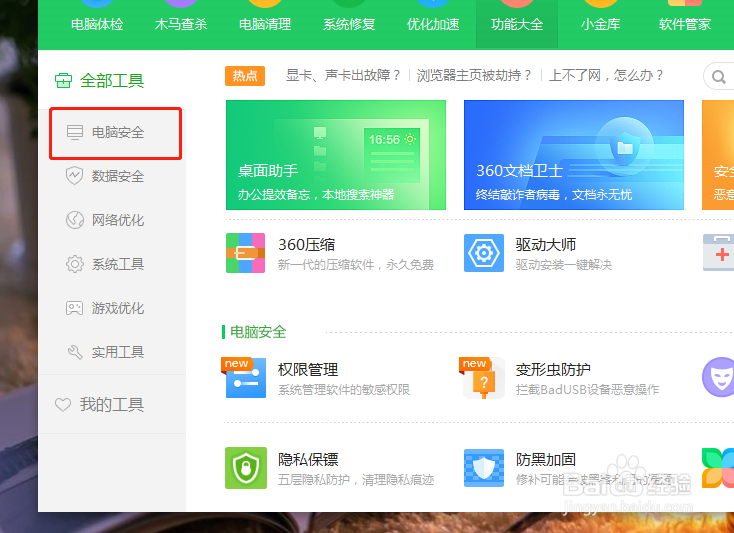The image size is (734, 533).
Task: Click the 变形虫防护 icon
Action: [x=482, y=377]
